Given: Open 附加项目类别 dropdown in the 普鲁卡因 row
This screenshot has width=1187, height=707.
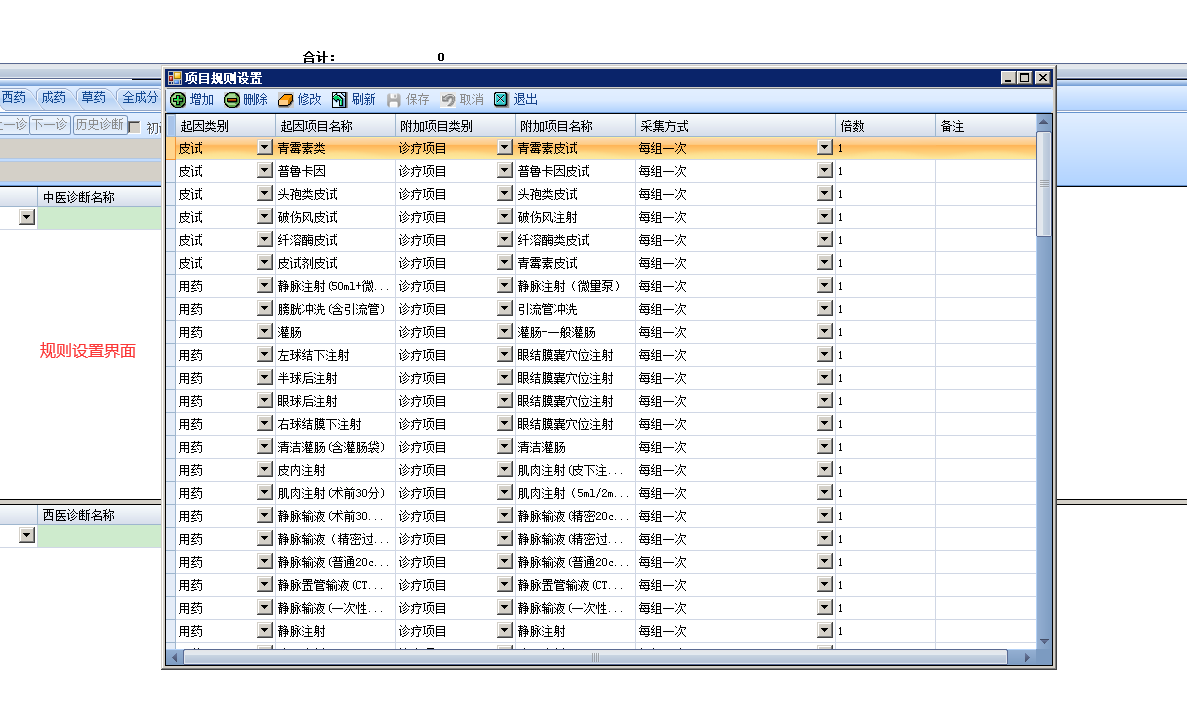Looking at the screenshot, I should (x=505, y=170).
